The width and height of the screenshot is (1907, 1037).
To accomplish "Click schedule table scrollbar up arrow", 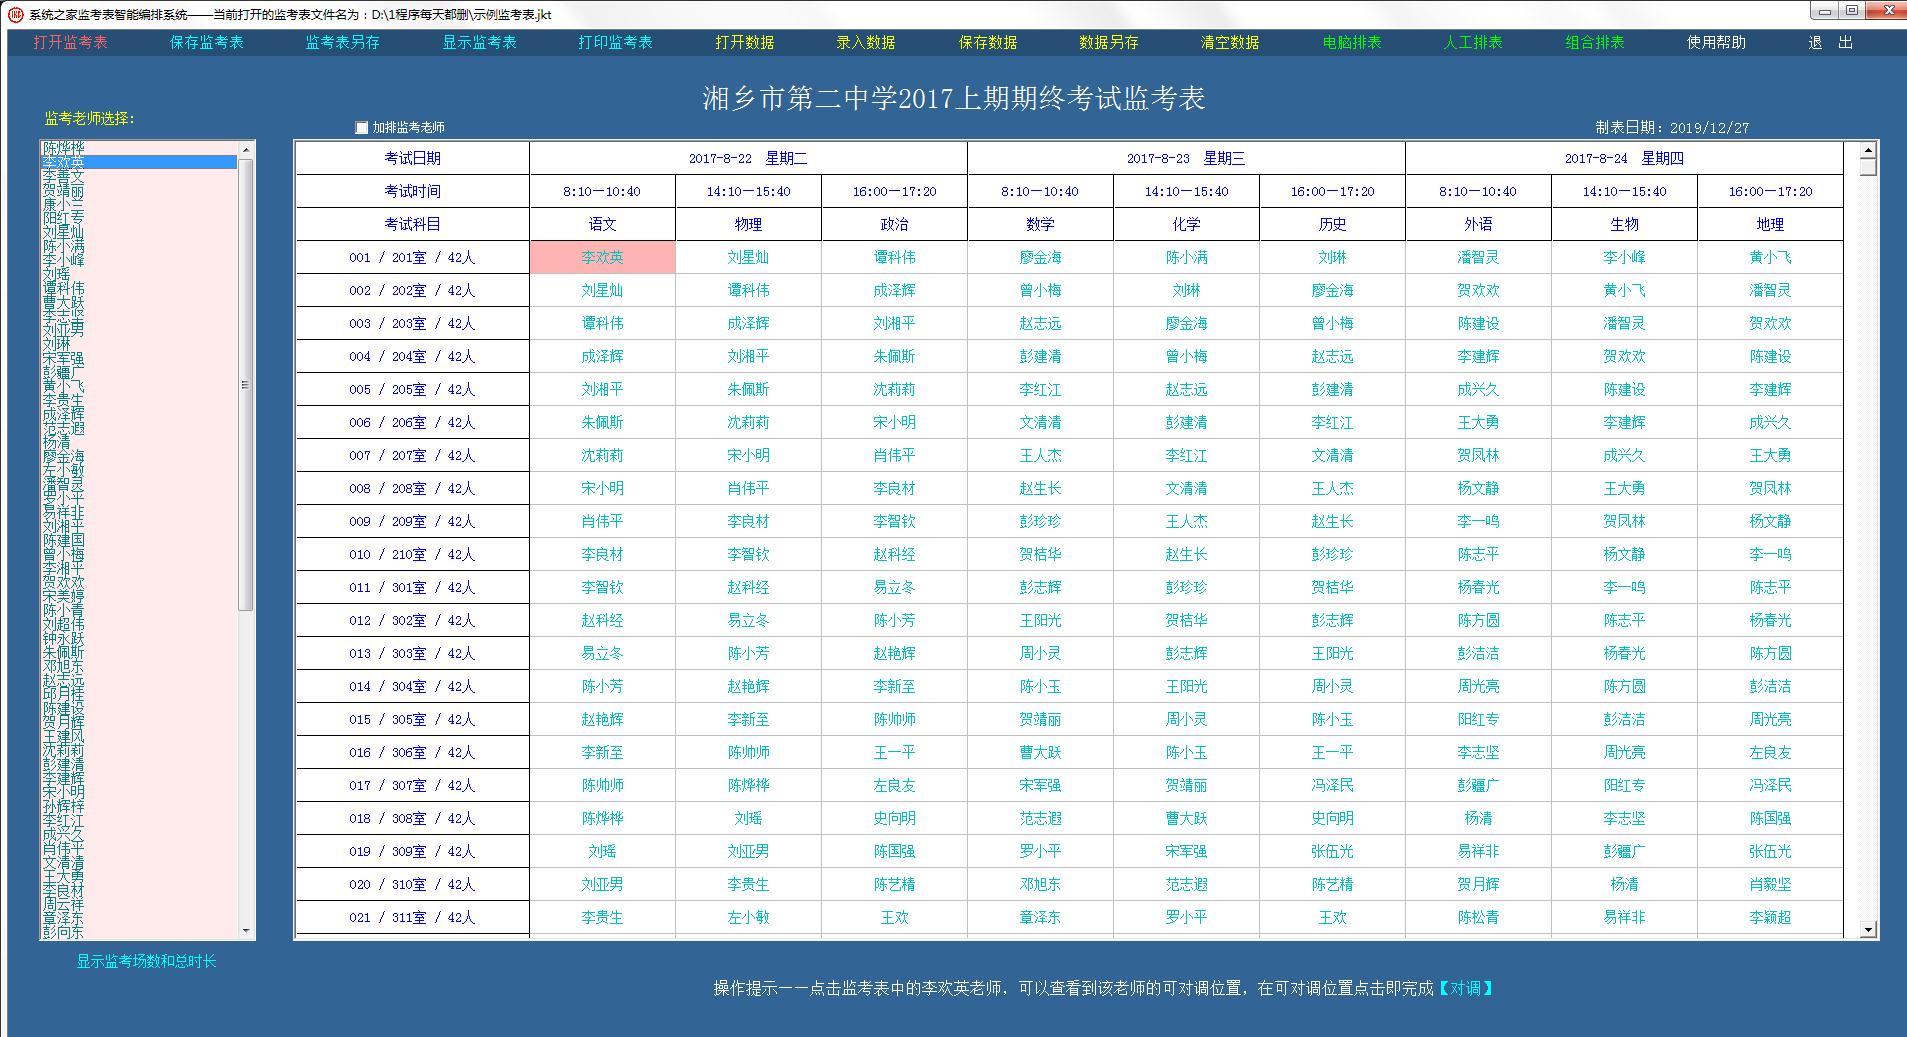I will [x=1867, y=151].
